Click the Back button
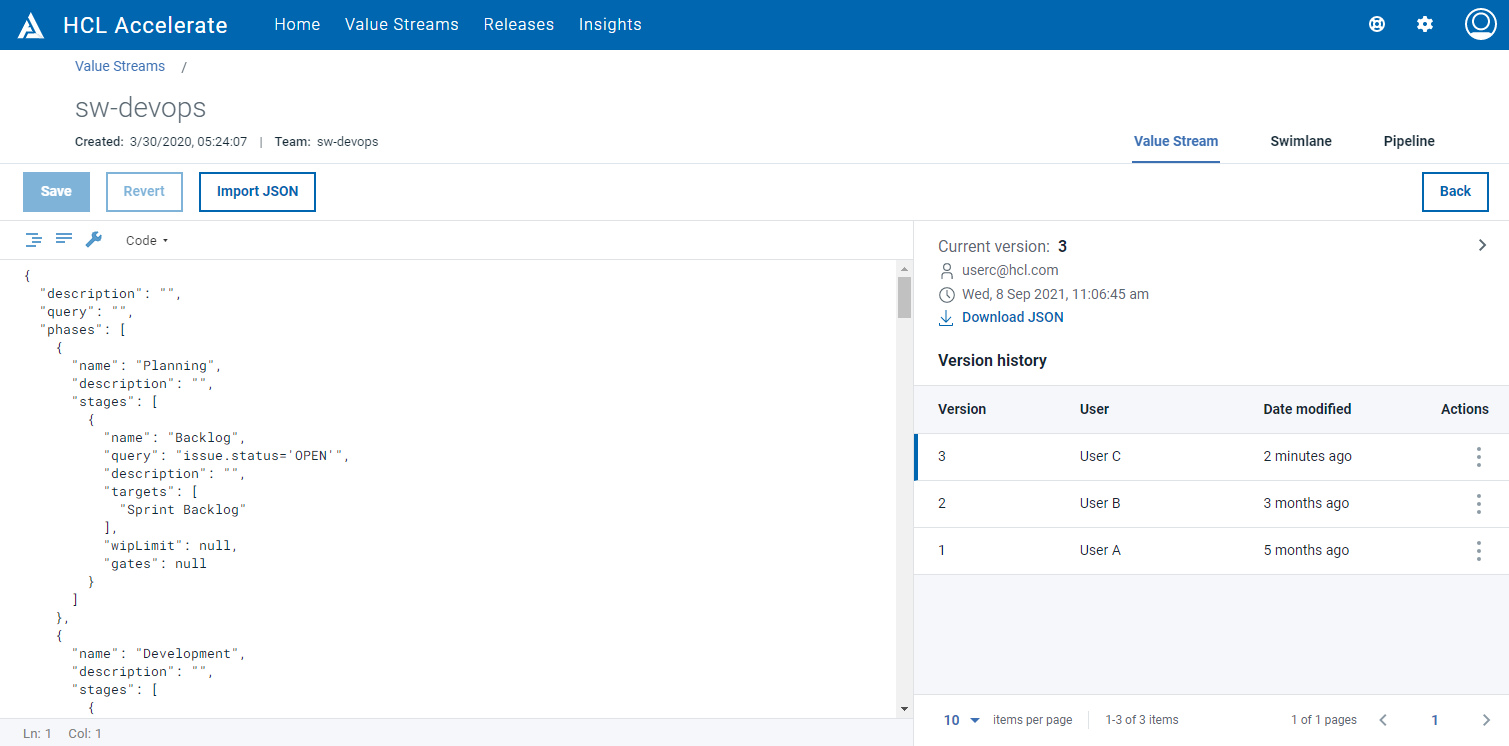 click(x=1455, y=192)
